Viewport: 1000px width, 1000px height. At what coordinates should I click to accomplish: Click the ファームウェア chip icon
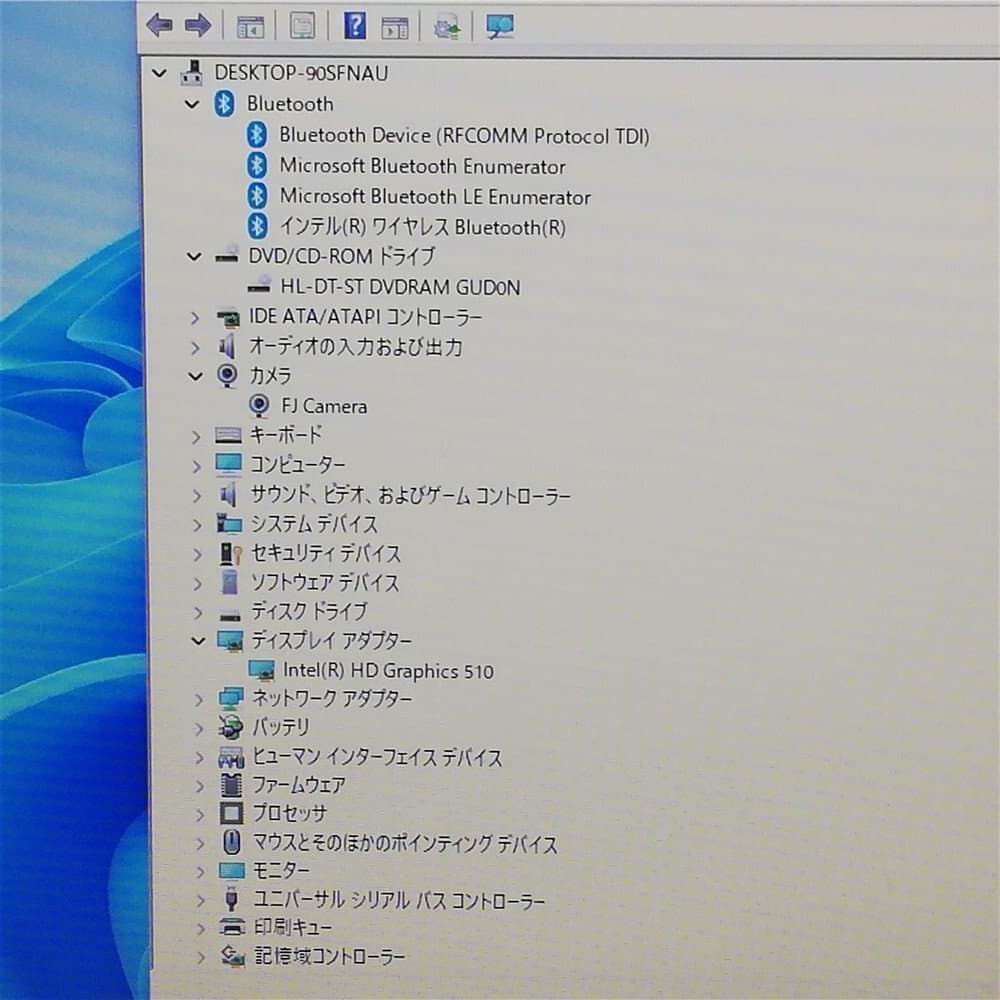(x=232, y=785)
